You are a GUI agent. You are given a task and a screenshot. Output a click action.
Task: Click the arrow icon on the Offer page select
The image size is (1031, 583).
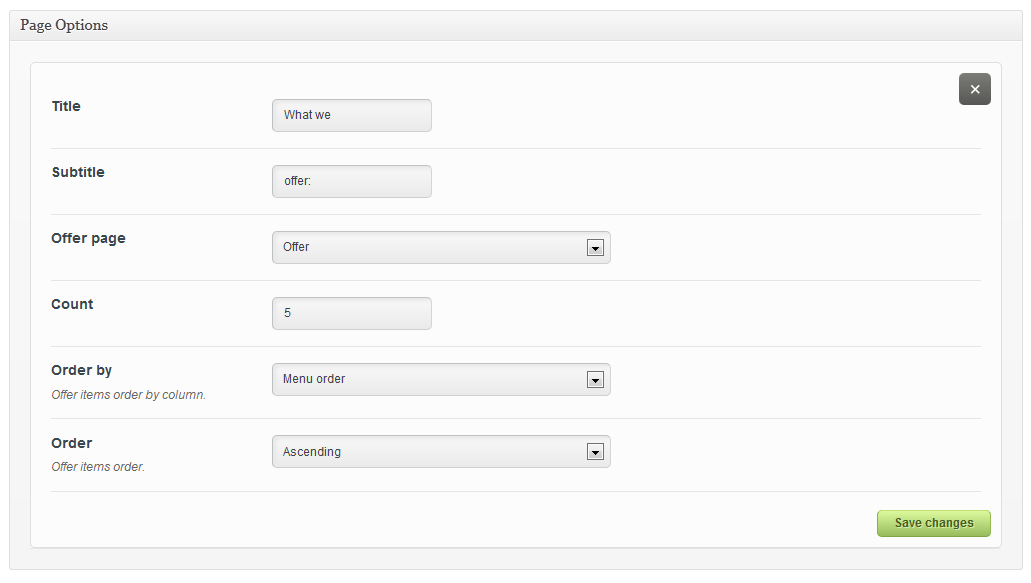[x=595, y=248]
